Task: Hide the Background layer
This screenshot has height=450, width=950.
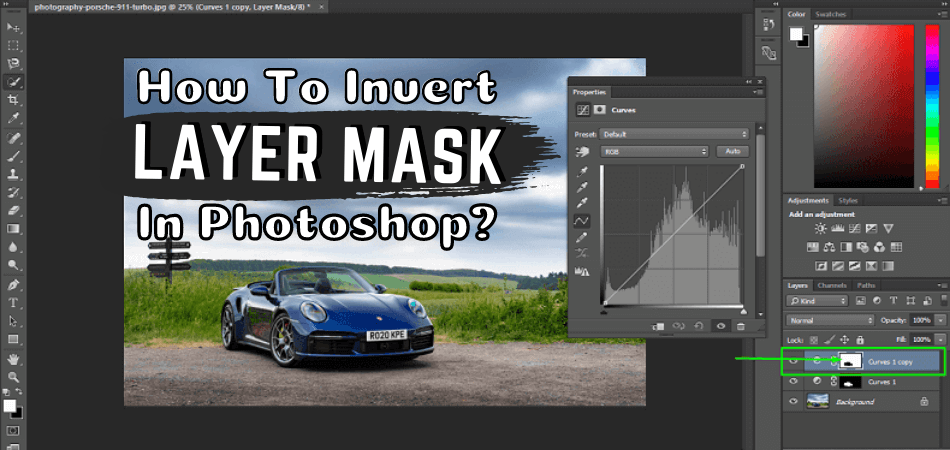Action: [793, 402]
